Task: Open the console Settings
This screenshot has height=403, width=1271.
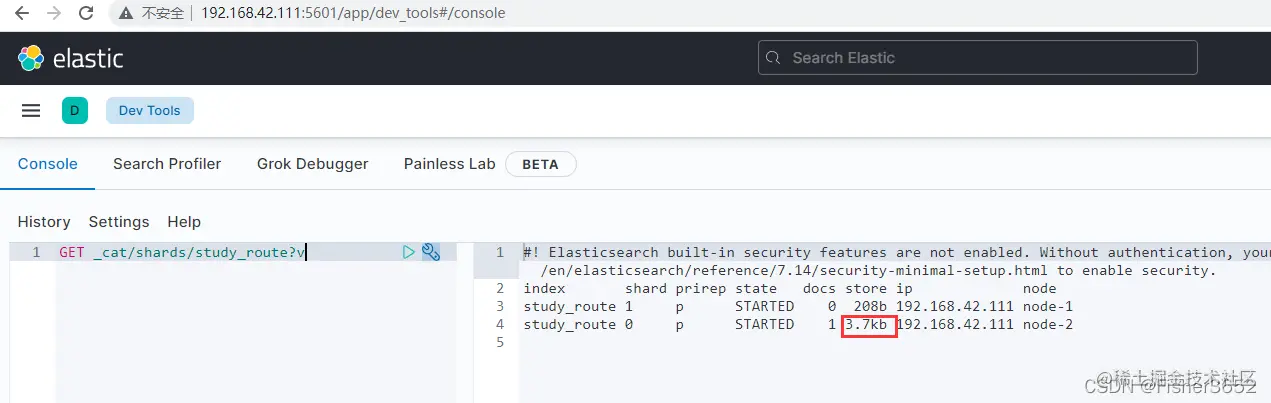Action: pyautogui.click(x=119, y=222)
